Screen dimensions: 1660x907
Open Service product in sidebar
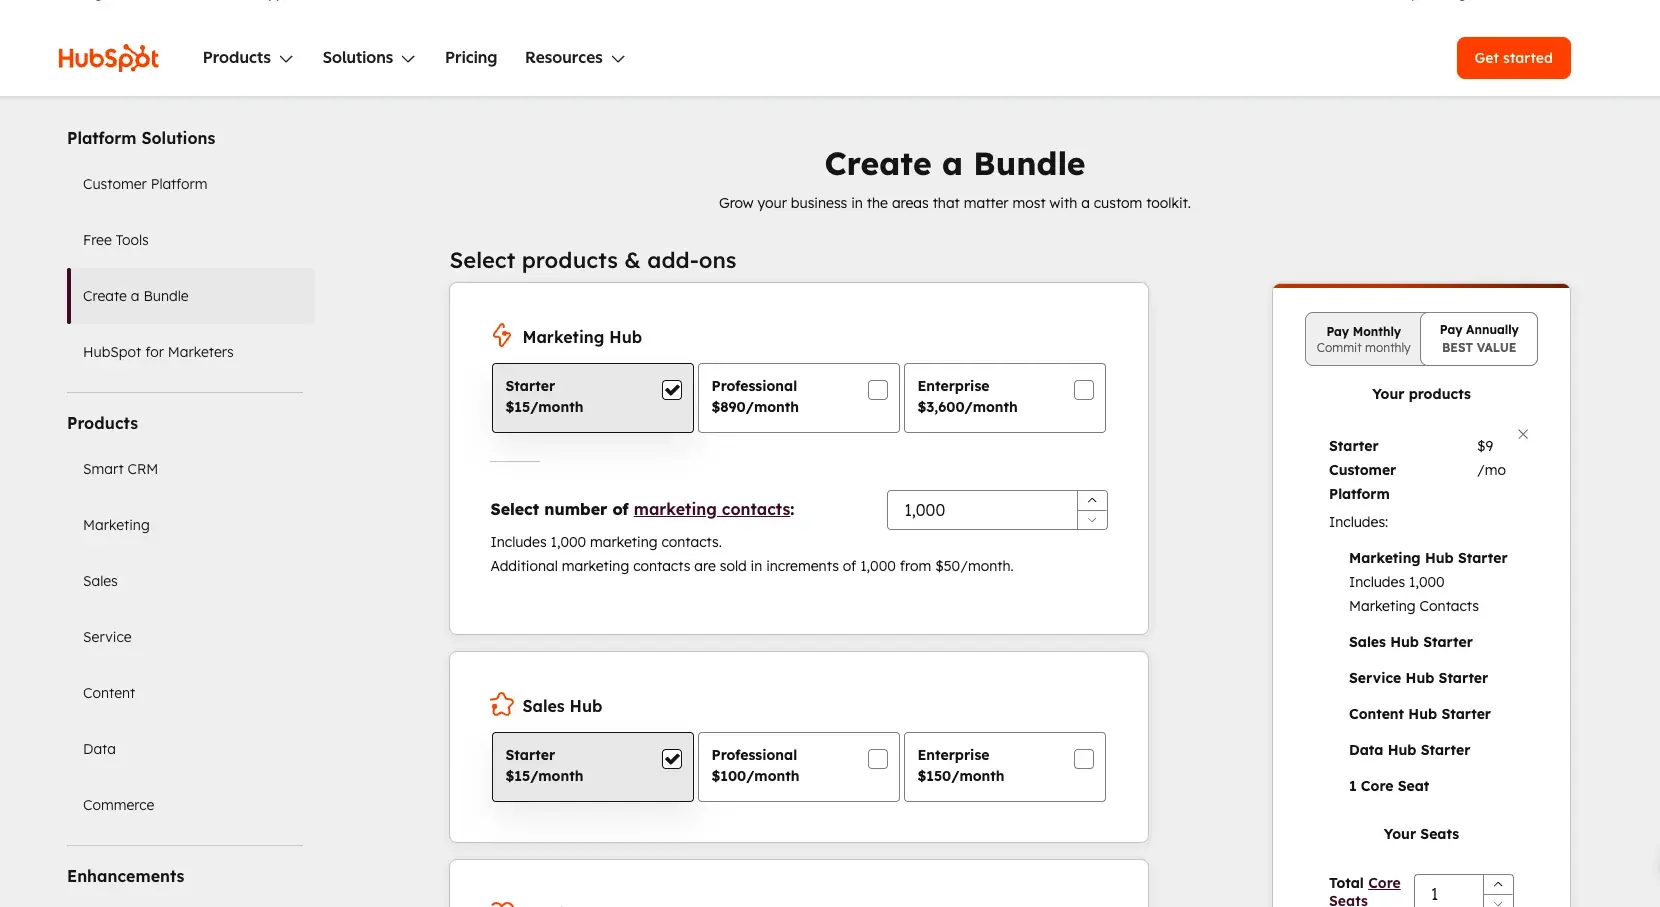(x=107, y=637)
